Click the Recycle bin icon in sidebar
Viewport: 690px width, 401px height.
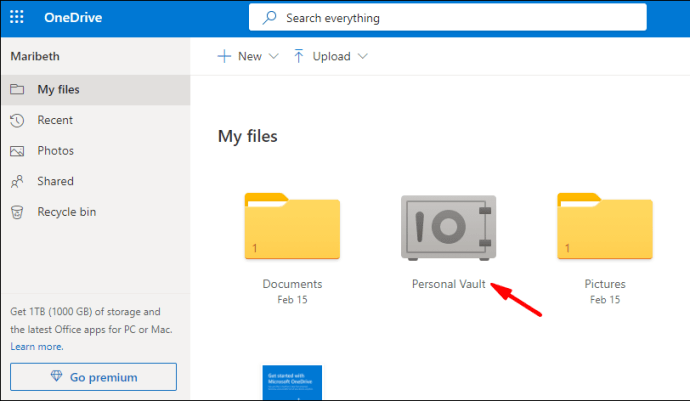coord(17,212)
